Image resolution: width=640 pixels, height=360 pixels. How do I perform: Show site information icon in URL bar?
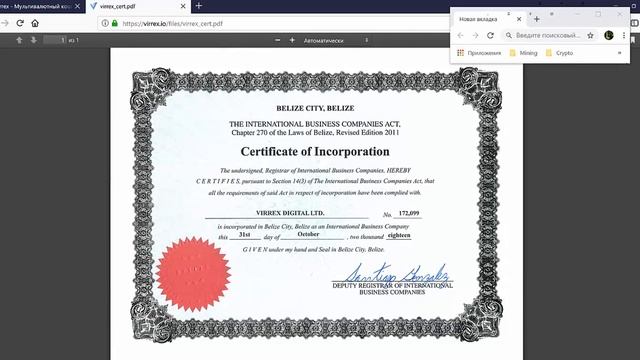coord(105,23)
